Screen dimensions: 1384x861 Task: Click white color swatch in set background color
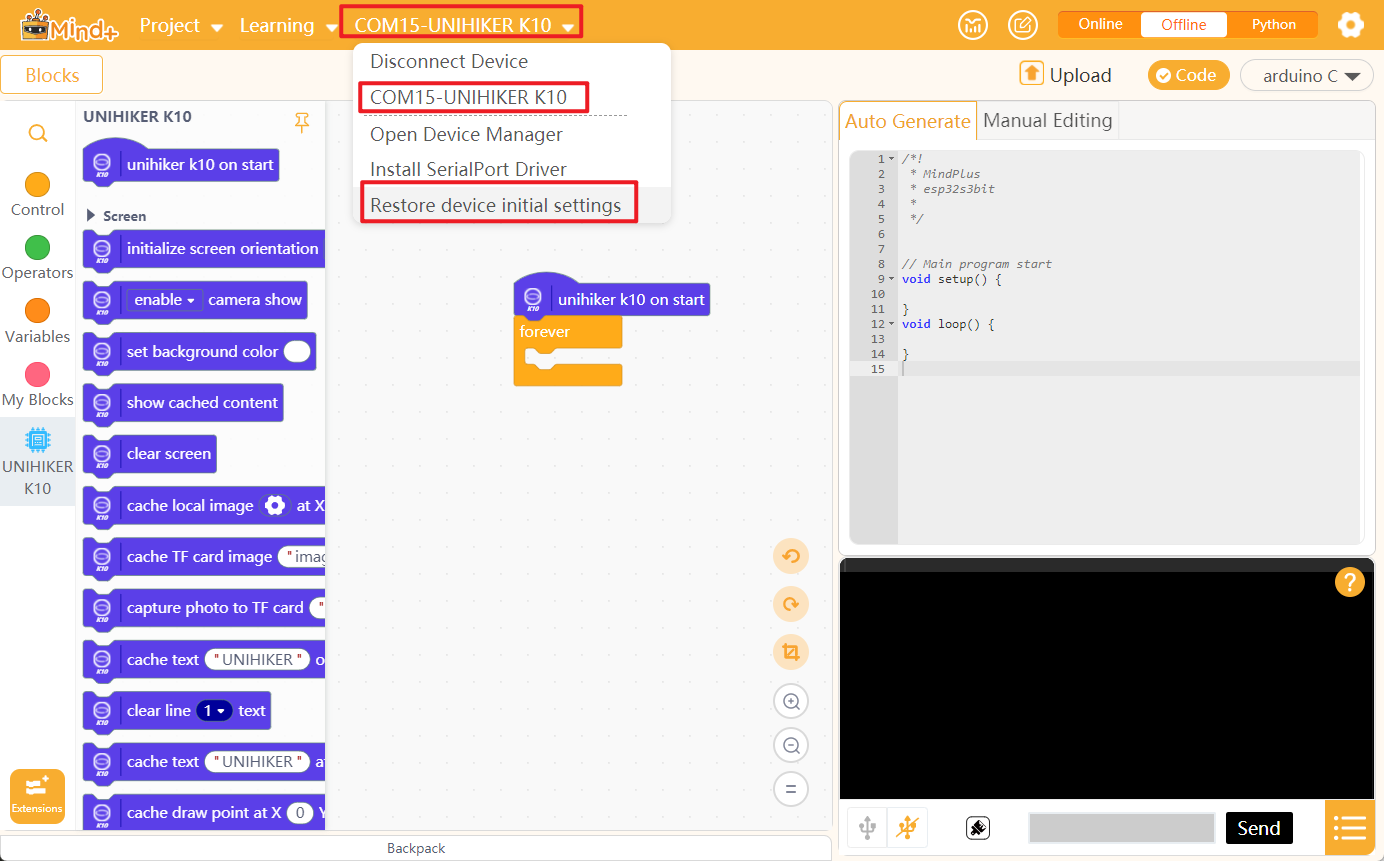297,352
